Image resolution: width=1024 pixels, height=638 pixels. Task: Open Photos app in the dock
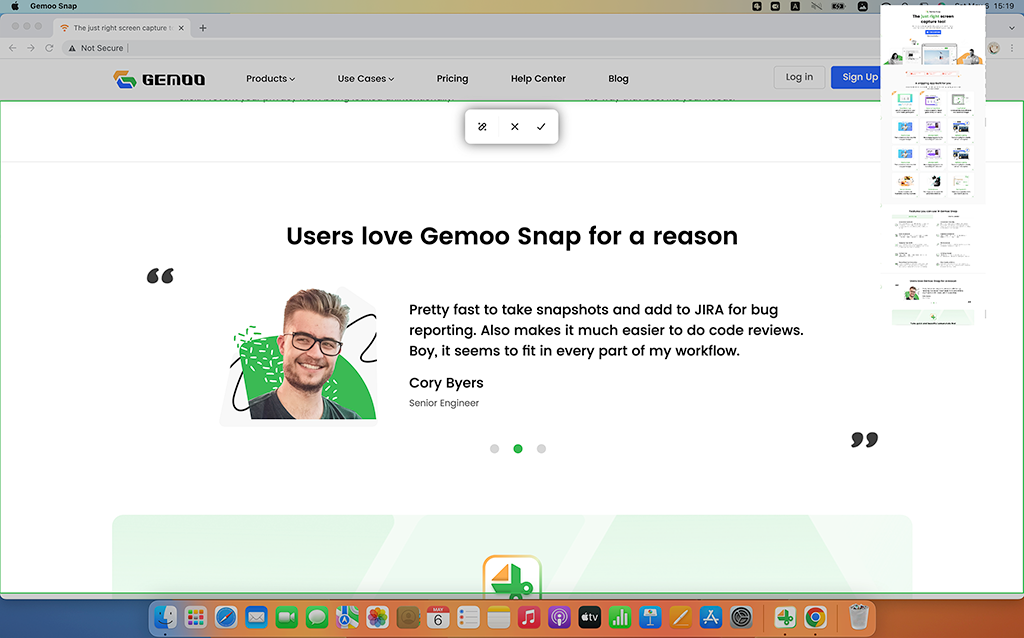(377, 617)
